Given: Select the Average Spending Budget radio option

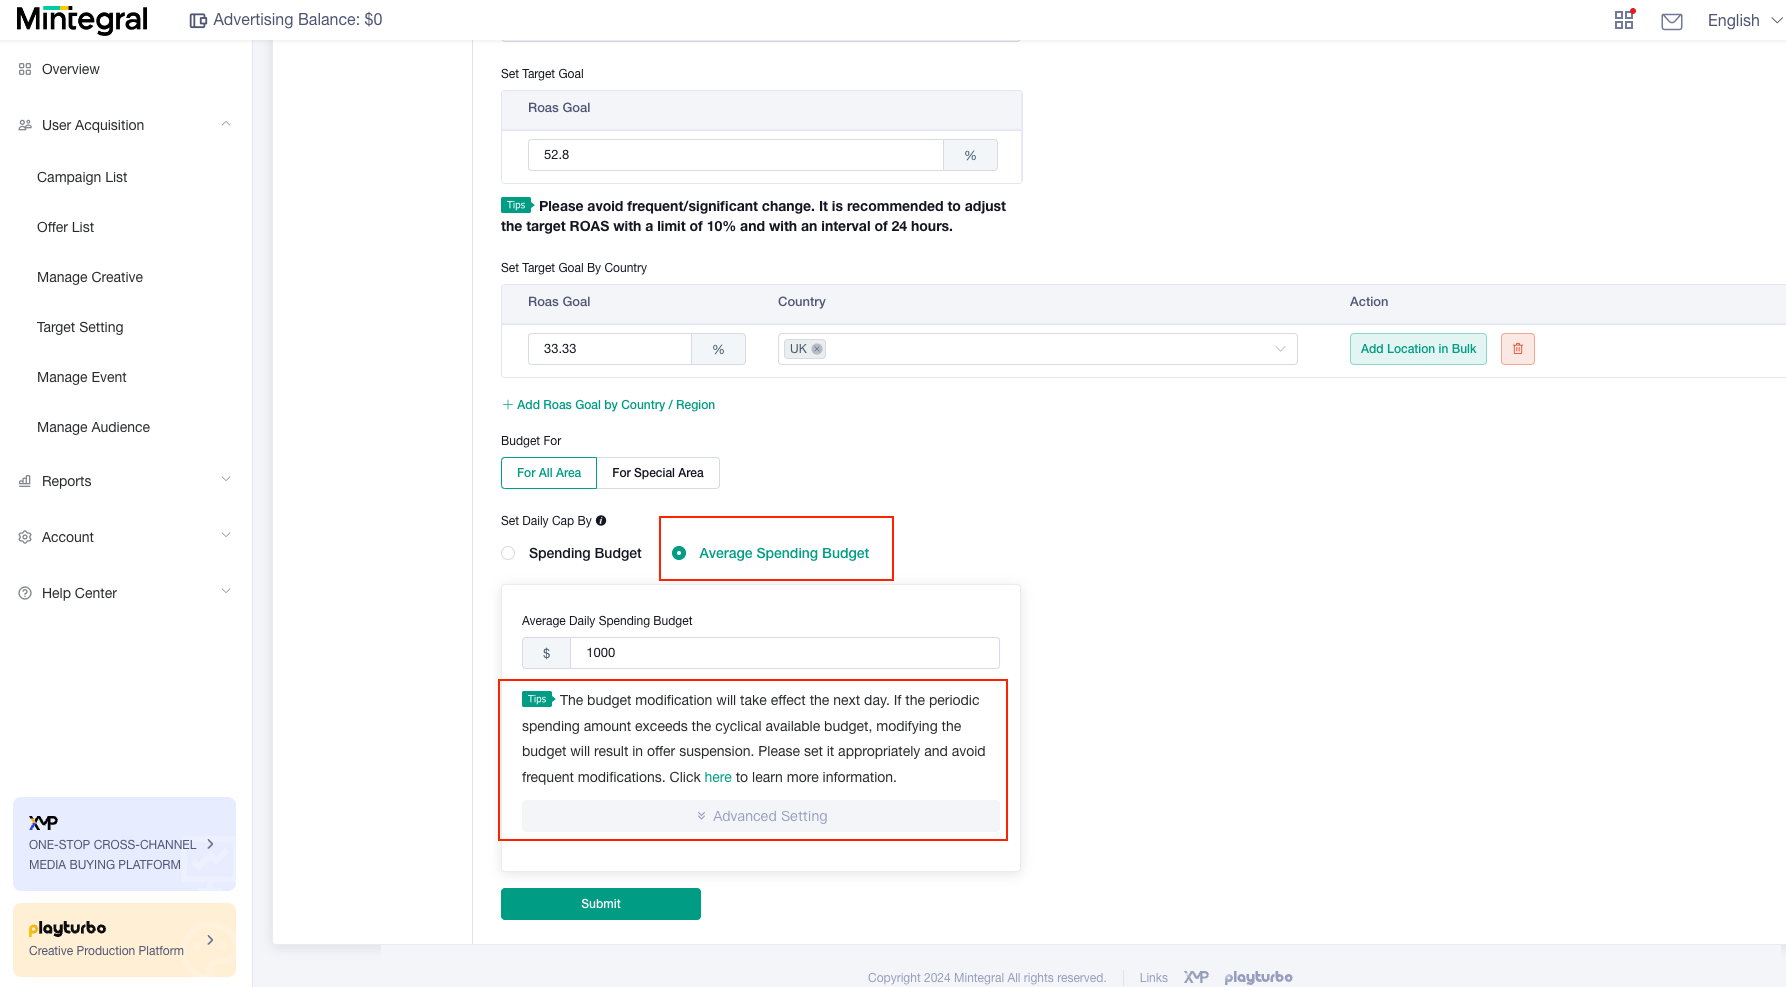Looking at the screenshot, I should pyautogui.click(x=681, y=553).
